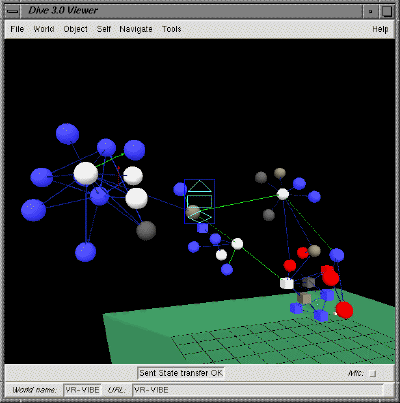Open the window menu button in title bar
The width and height of the screenshot is (400, 403).
click(13, 11)
